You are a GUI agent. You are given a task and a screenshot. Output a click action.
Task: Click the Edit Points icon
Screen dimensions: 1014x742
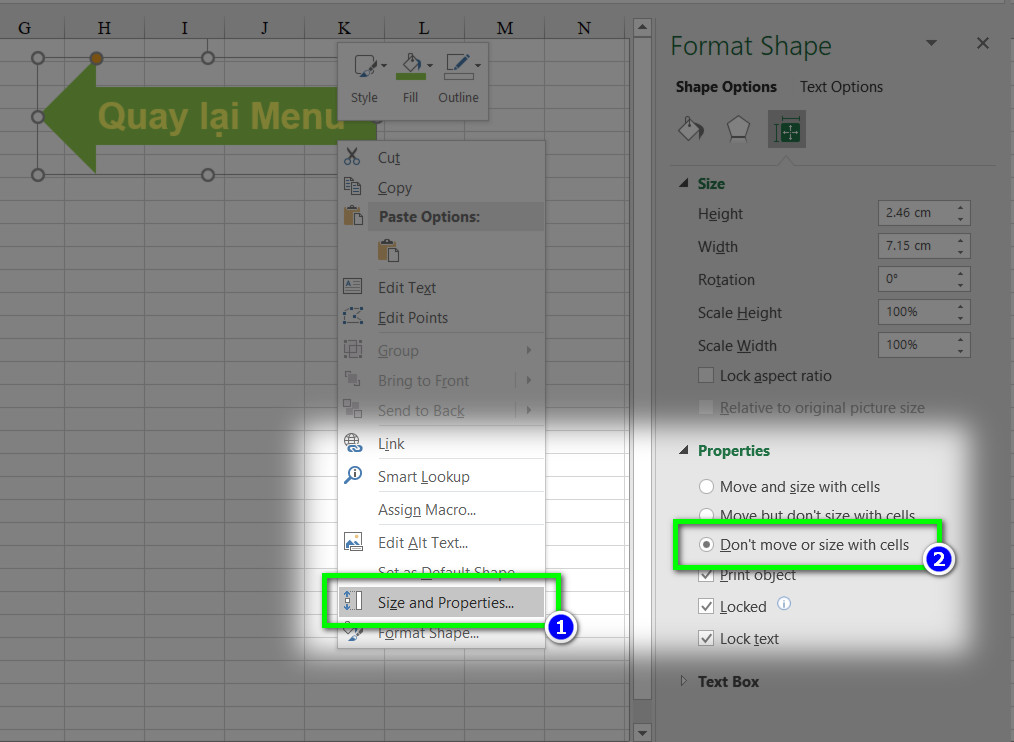(x=352, y=316)
